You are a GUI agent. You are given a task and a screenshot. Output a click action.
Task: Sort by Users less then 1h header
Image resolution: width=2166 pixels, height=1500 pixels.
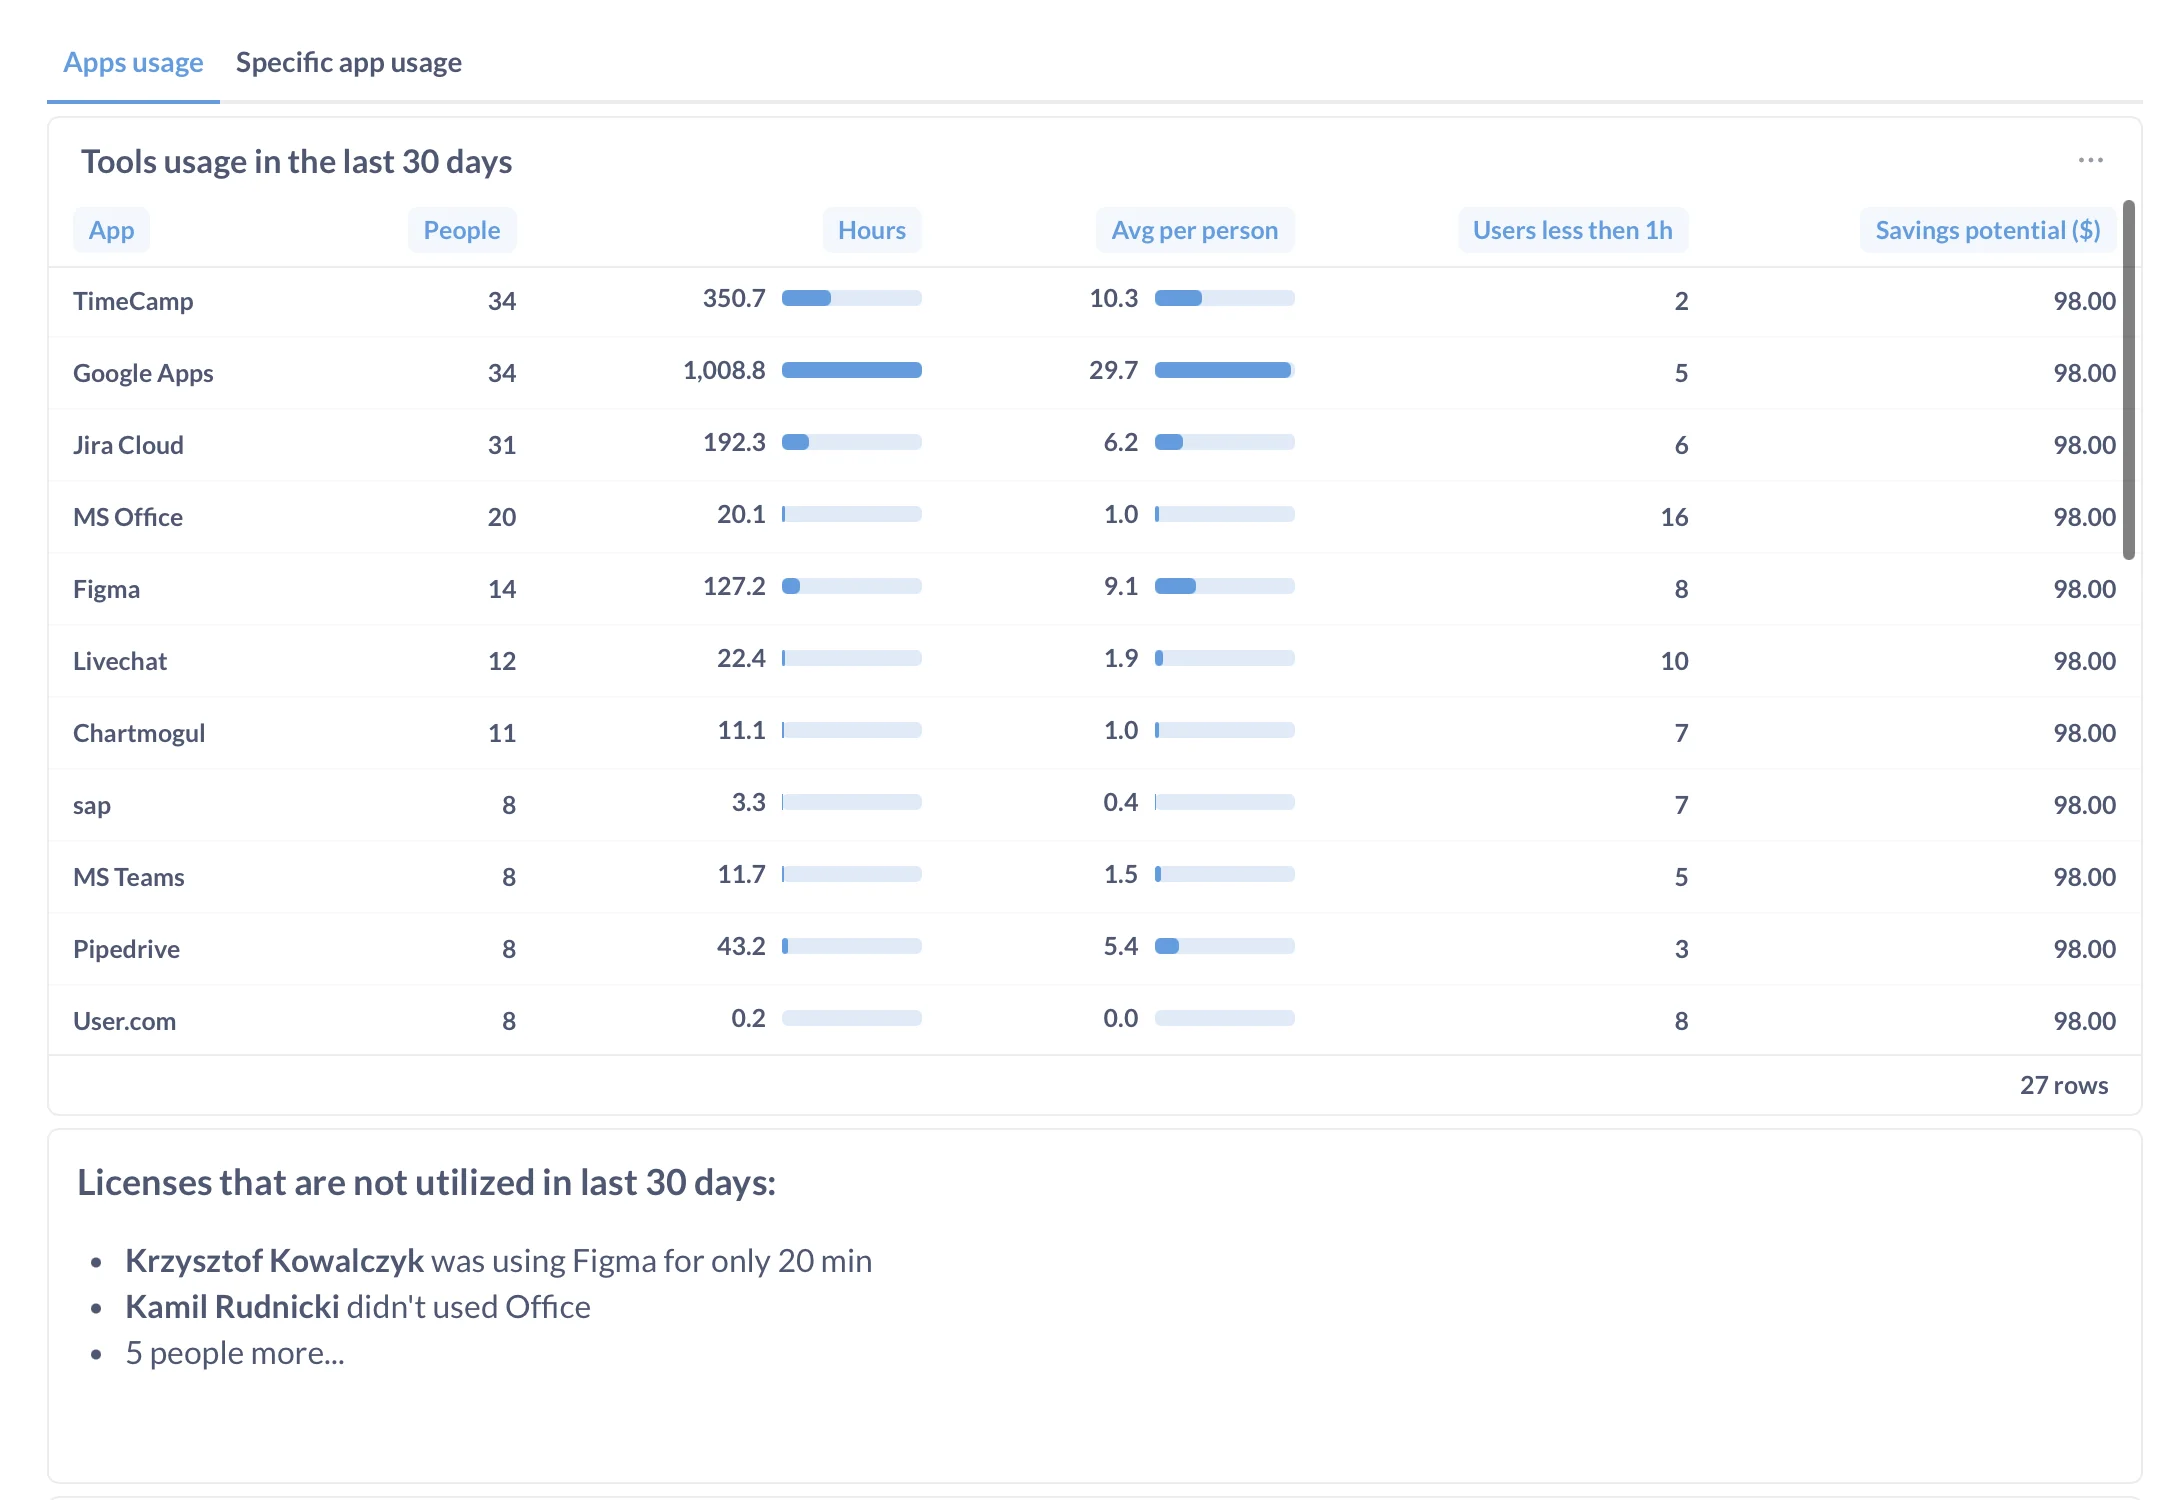[1573, 230]
